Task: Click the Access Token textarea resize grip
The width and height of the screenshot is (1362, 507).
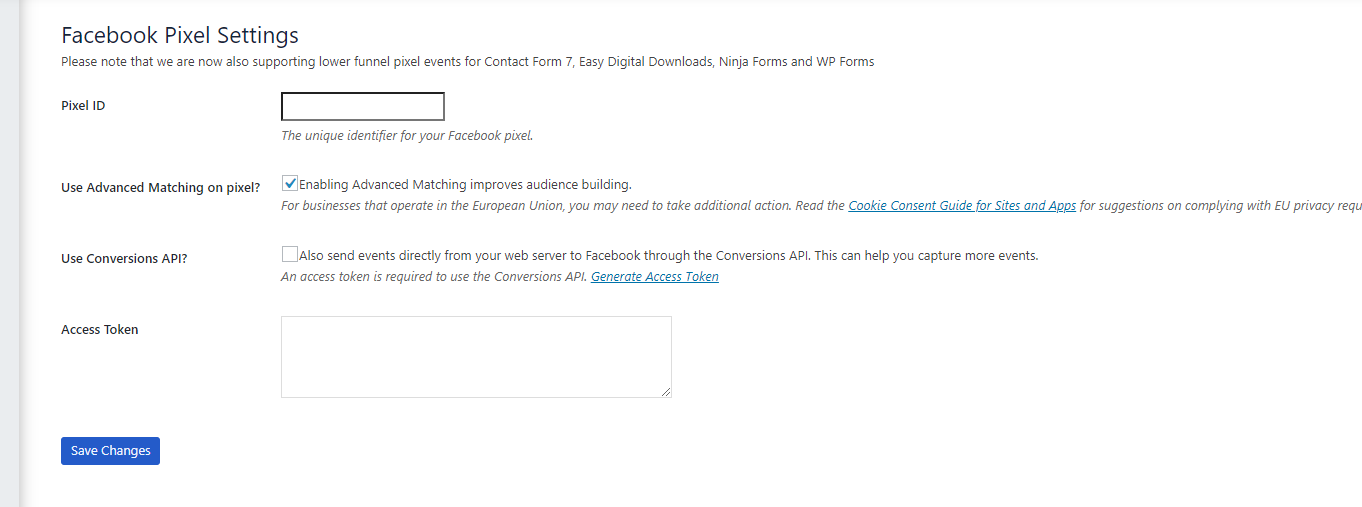Action: click(x=666, y=392)
